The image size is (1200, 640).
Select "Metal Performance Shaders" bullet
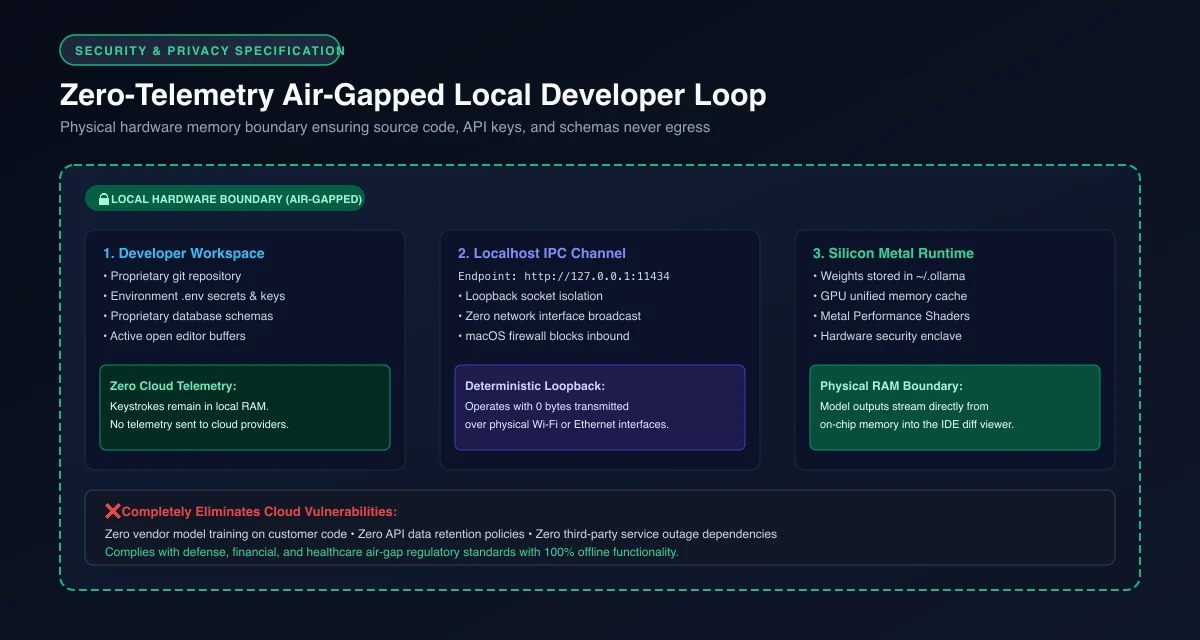(x=891, y=316)
